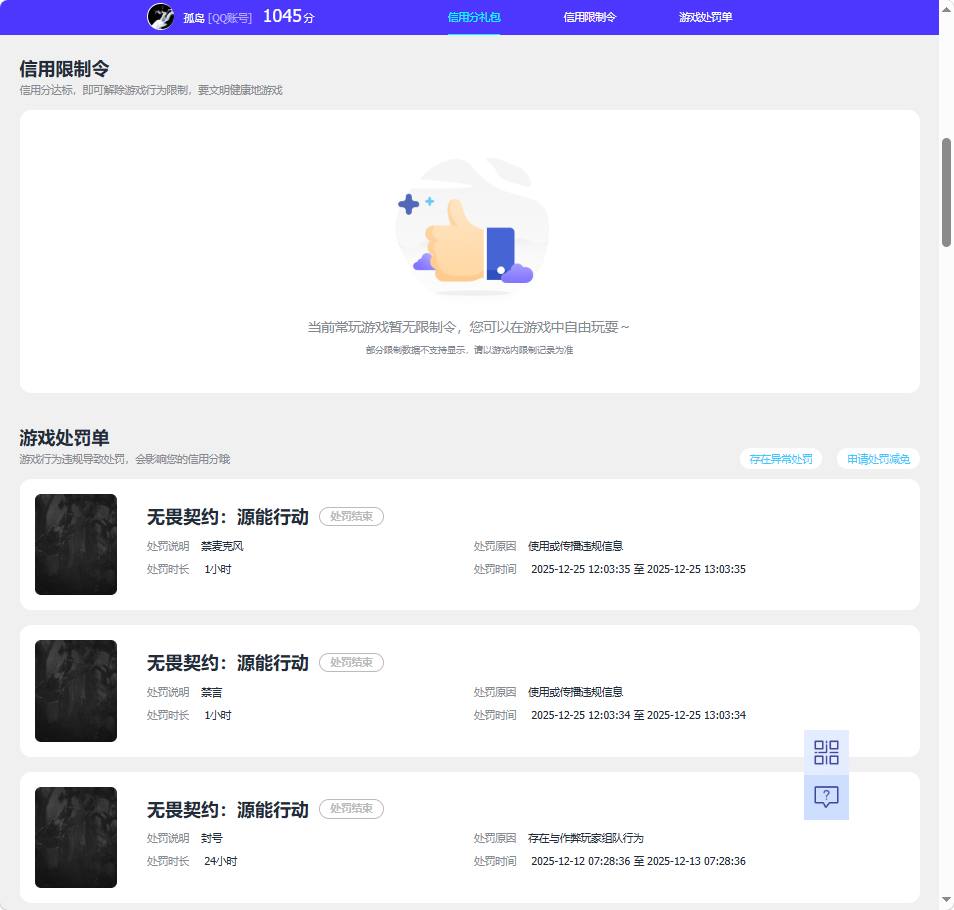Click 存在异常处罚 button

(x=781, y=459)
